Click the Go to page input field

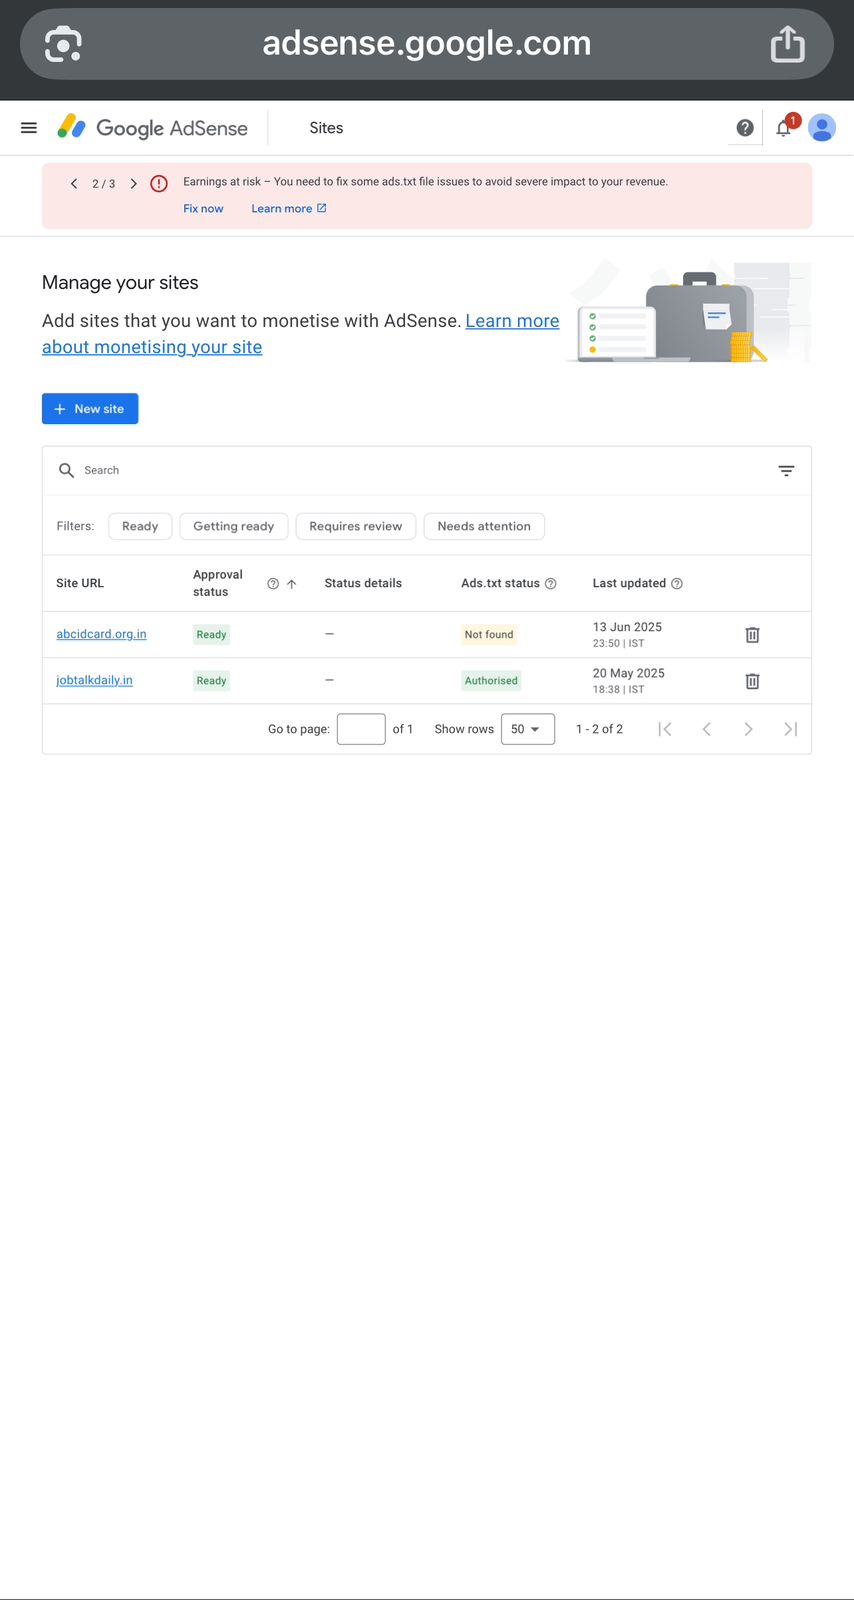[x=361, y=729]
